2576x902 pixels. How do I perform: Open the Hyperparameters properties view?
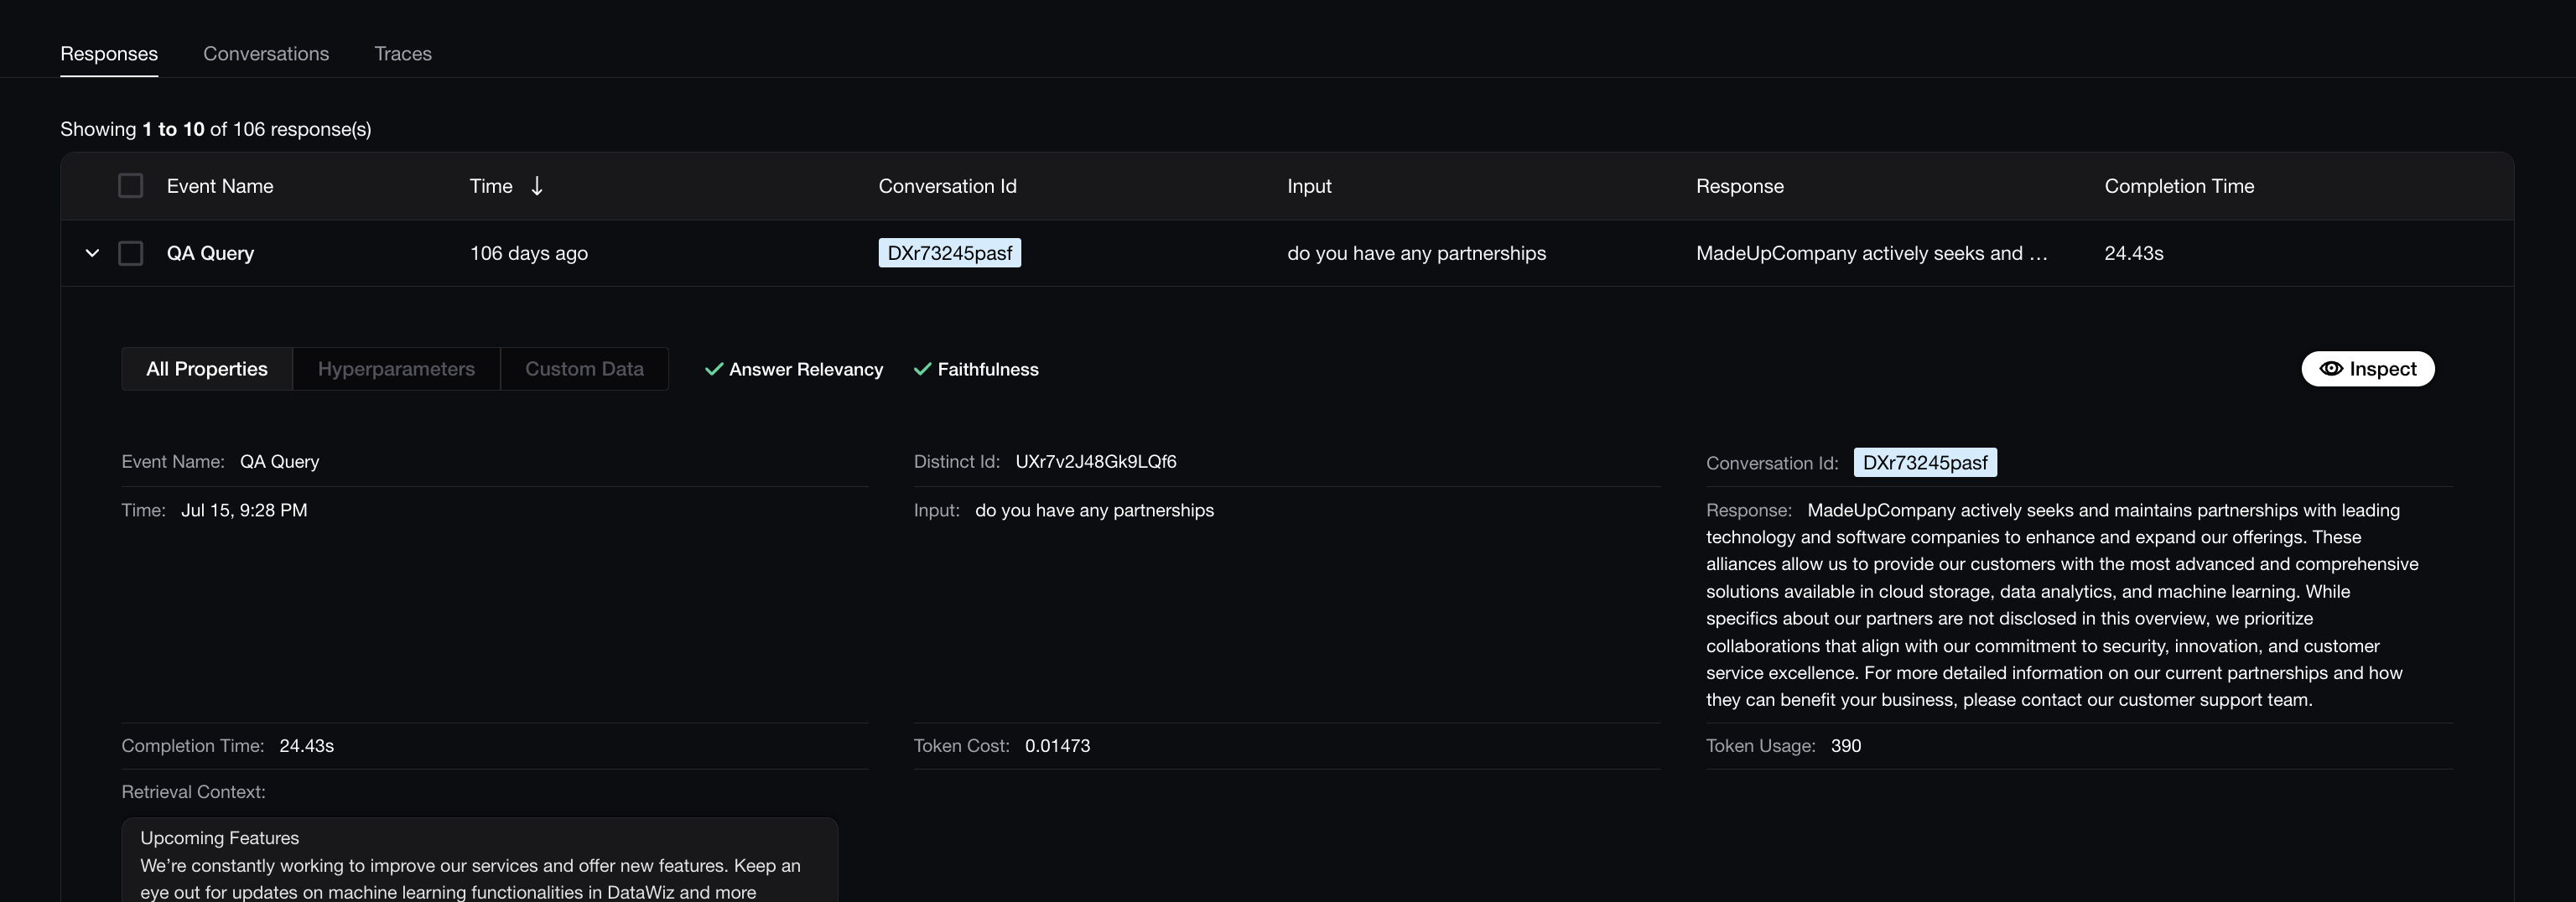coord(396,368)
